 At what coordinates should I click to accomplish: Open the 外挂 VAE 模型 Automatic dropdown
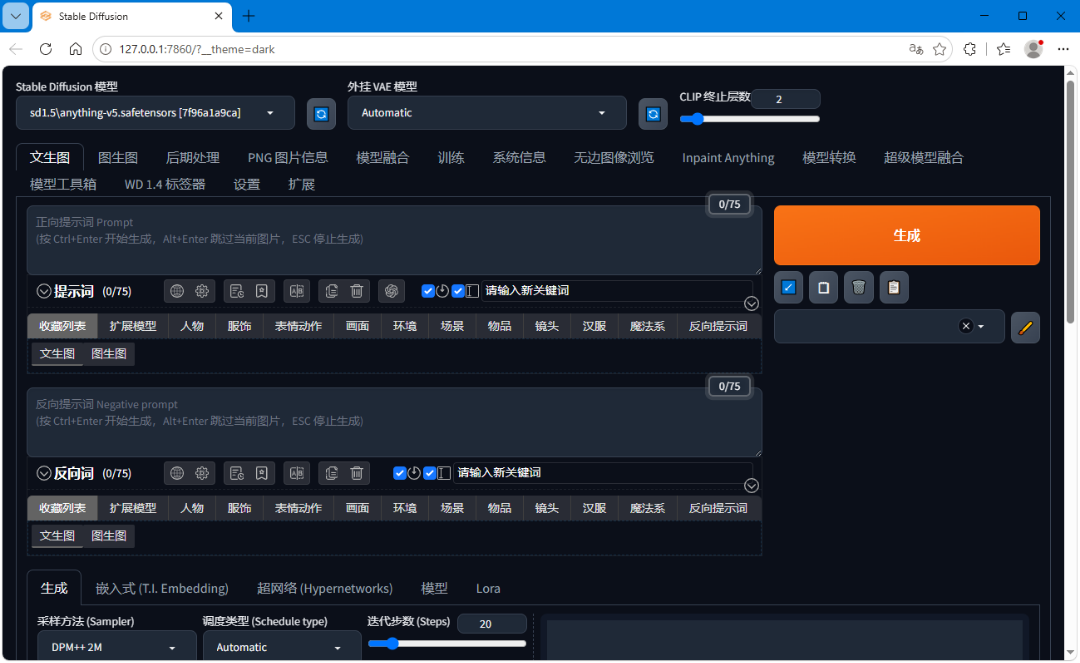[x=487, y=113]
